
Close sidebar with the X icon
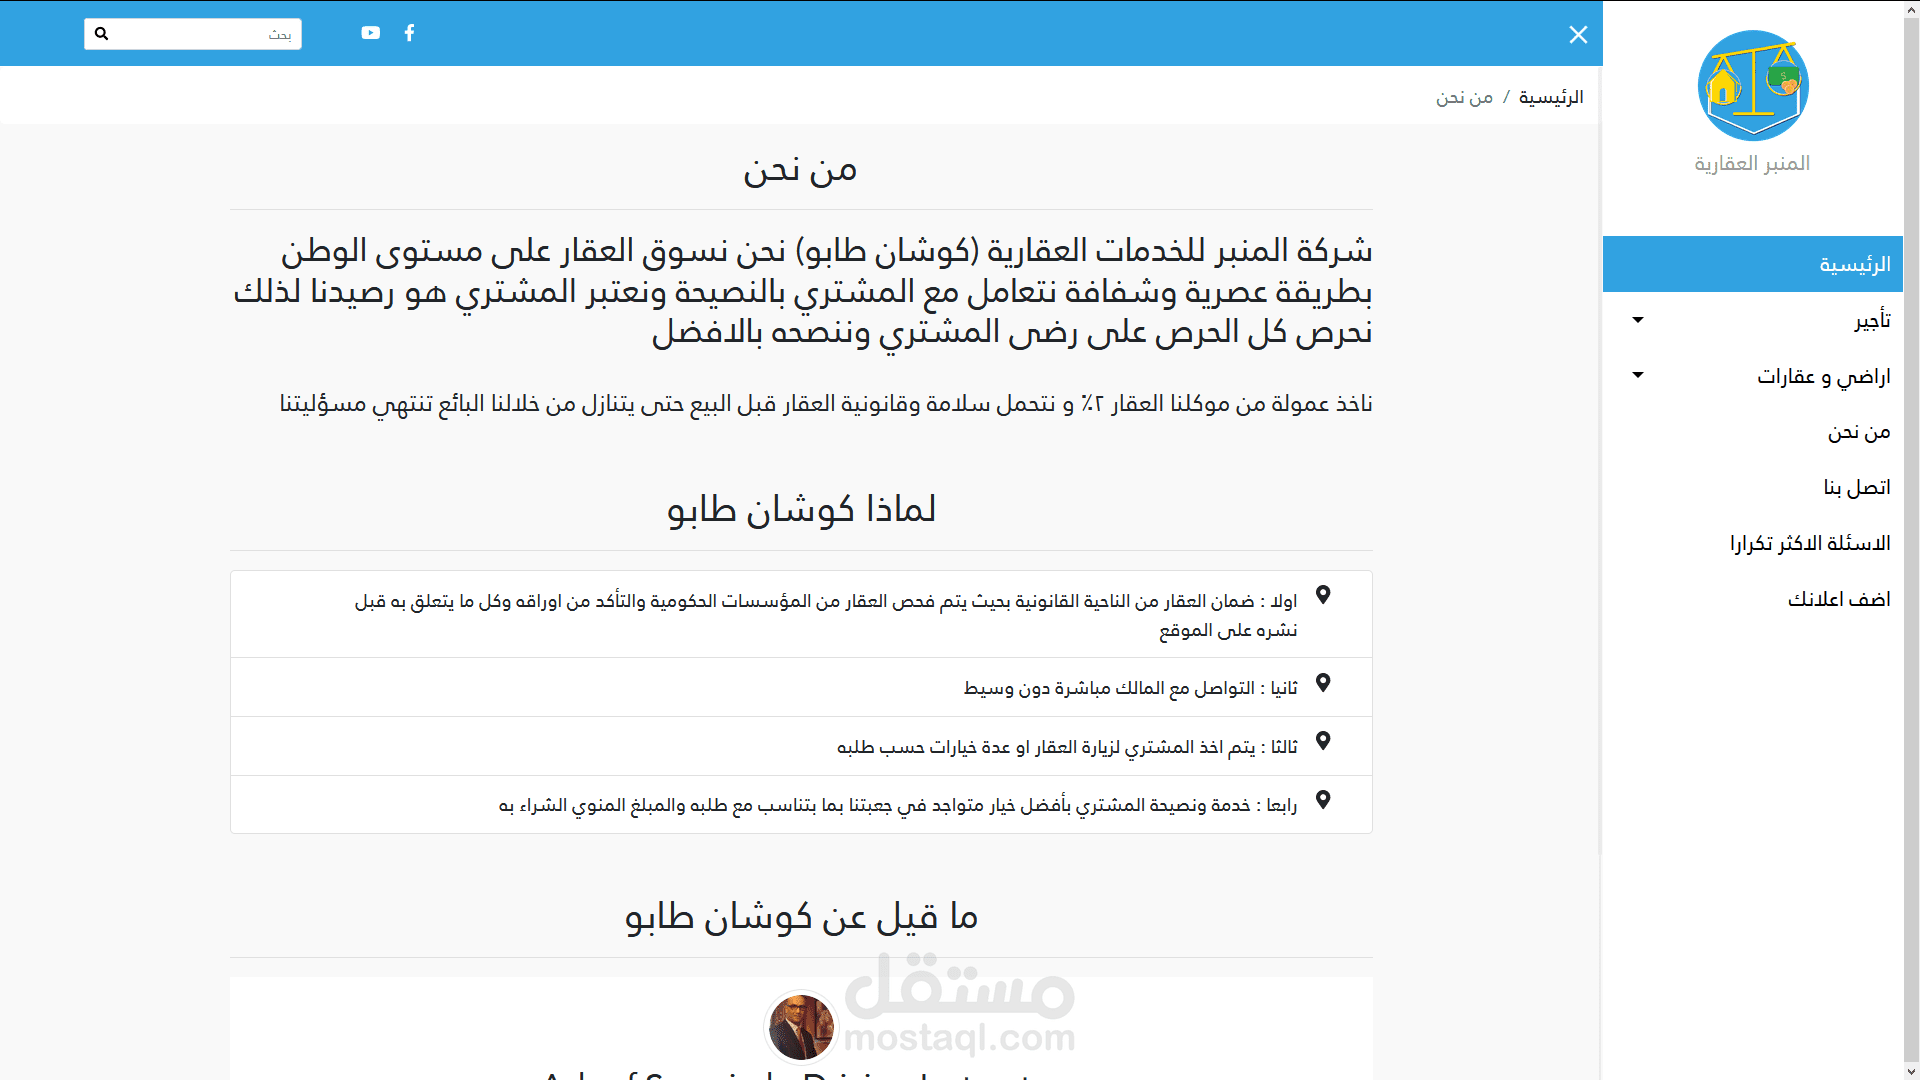(1578, 35)
